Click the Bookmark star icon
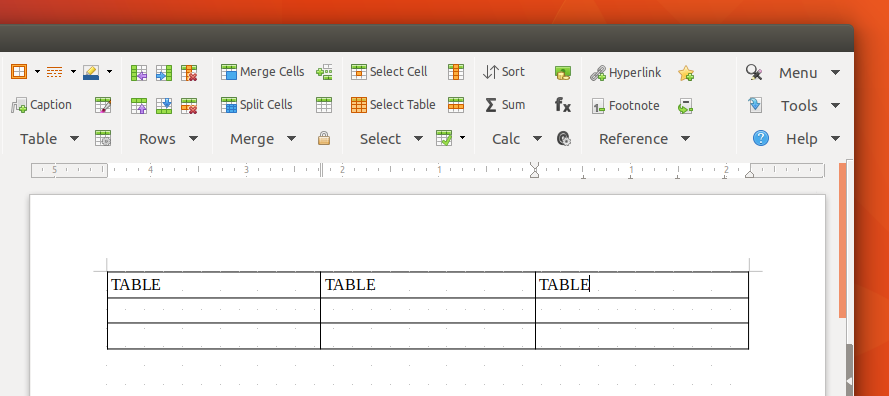Screen dimensions: 889x396 coord(686,73)
